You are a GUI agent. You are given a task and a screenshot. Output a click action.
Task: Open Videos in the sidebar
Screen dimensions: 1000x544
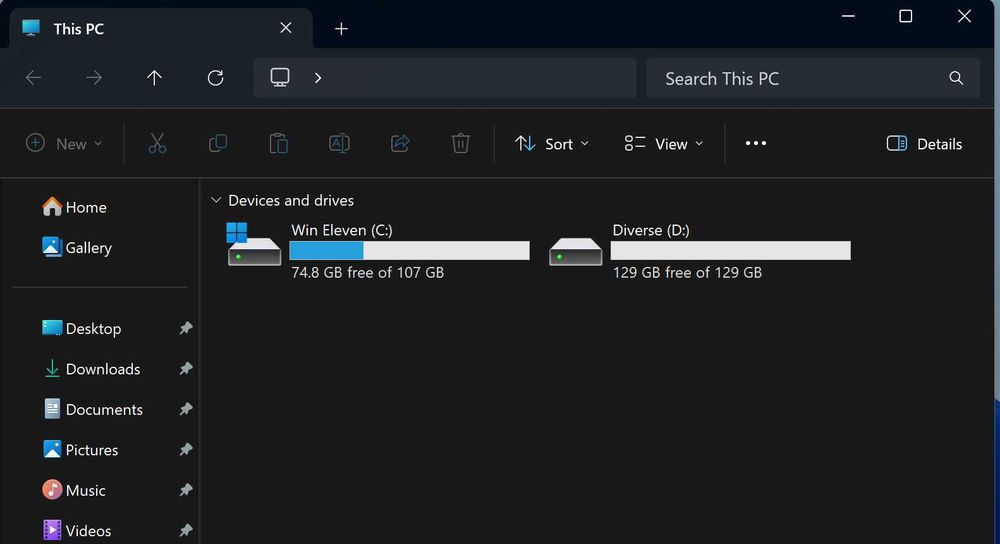point(77,531)
